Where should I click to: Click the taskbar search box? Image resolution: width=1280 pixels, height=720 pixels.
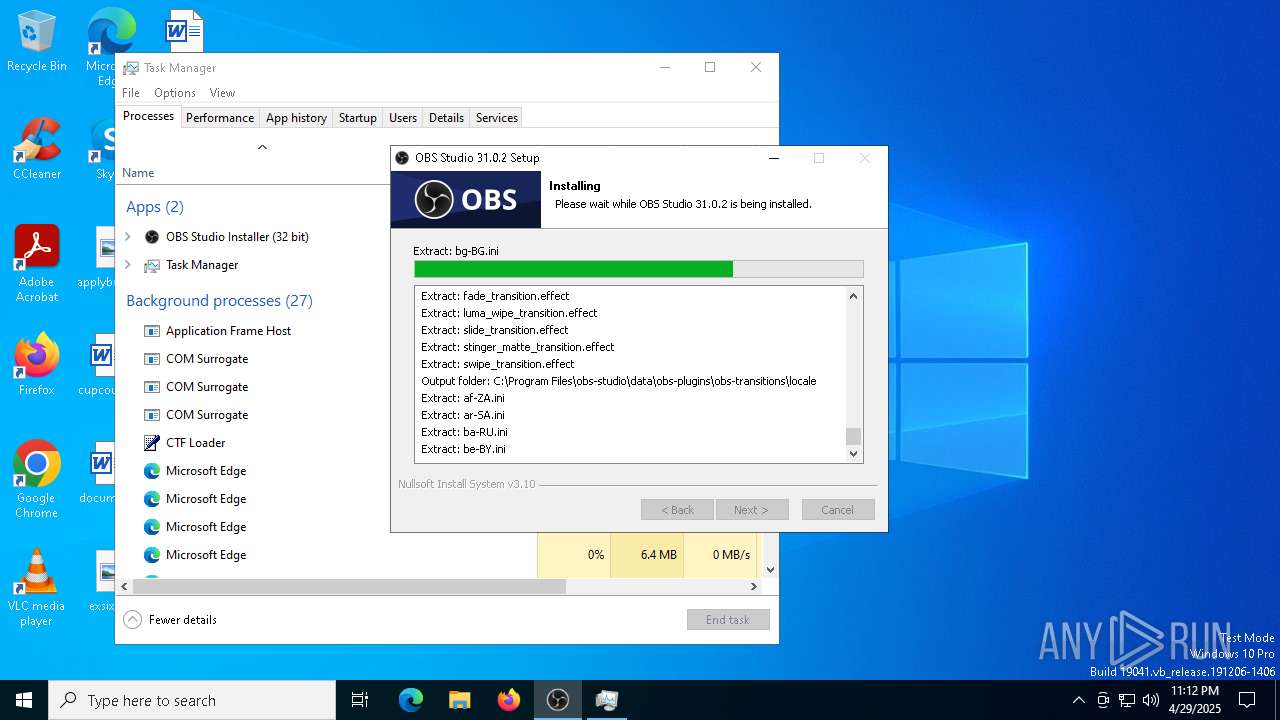tap(192, 700)
